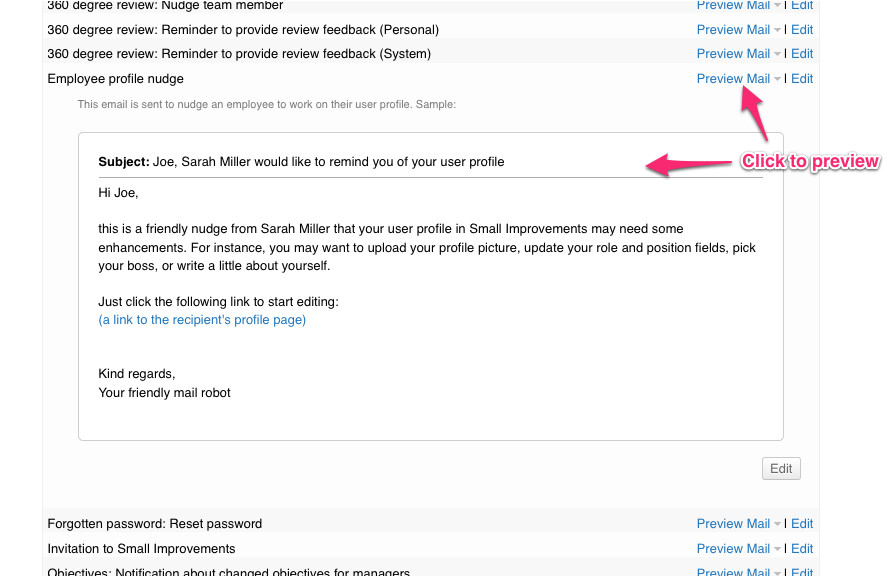Open the recipient's profile page link

(202, 320)
